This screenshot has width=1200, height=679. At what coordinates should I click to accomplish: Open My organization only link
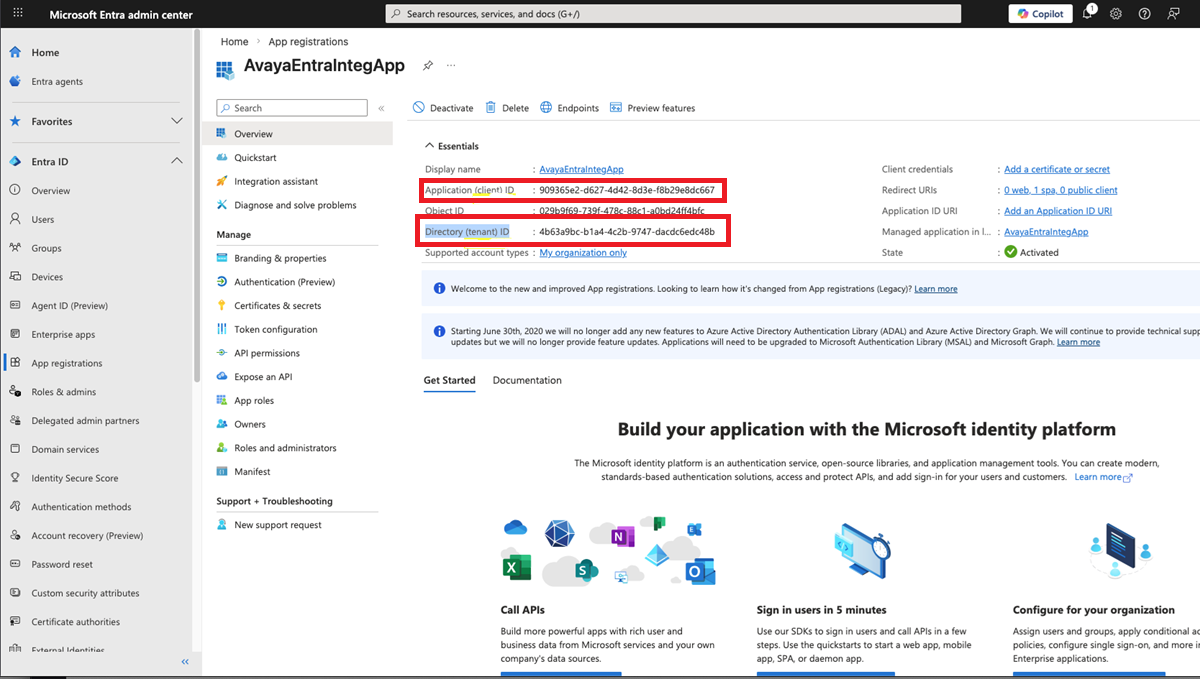583,253
